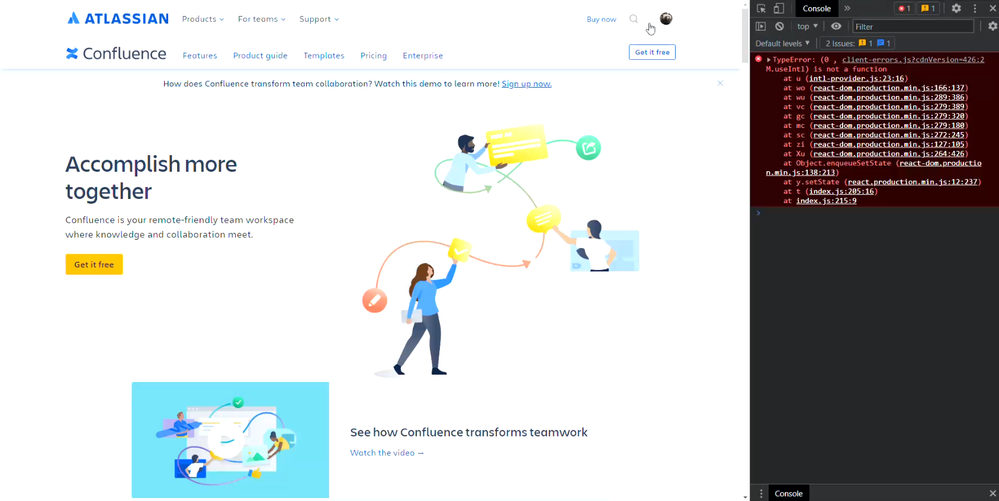Click the Confluence logo
999x501 pixels.
pyautogui.click(x=116, y=54)
